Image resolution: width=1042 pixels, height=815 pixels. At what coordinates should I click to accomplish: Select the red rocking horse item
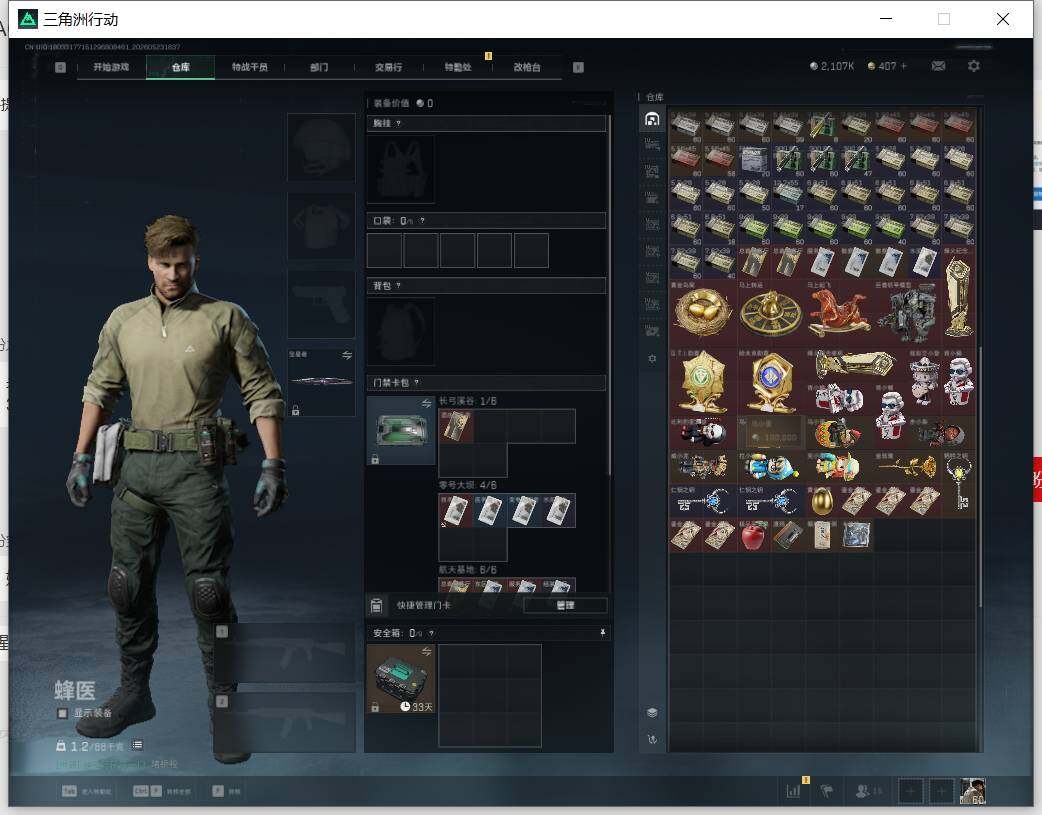[839, 312]
